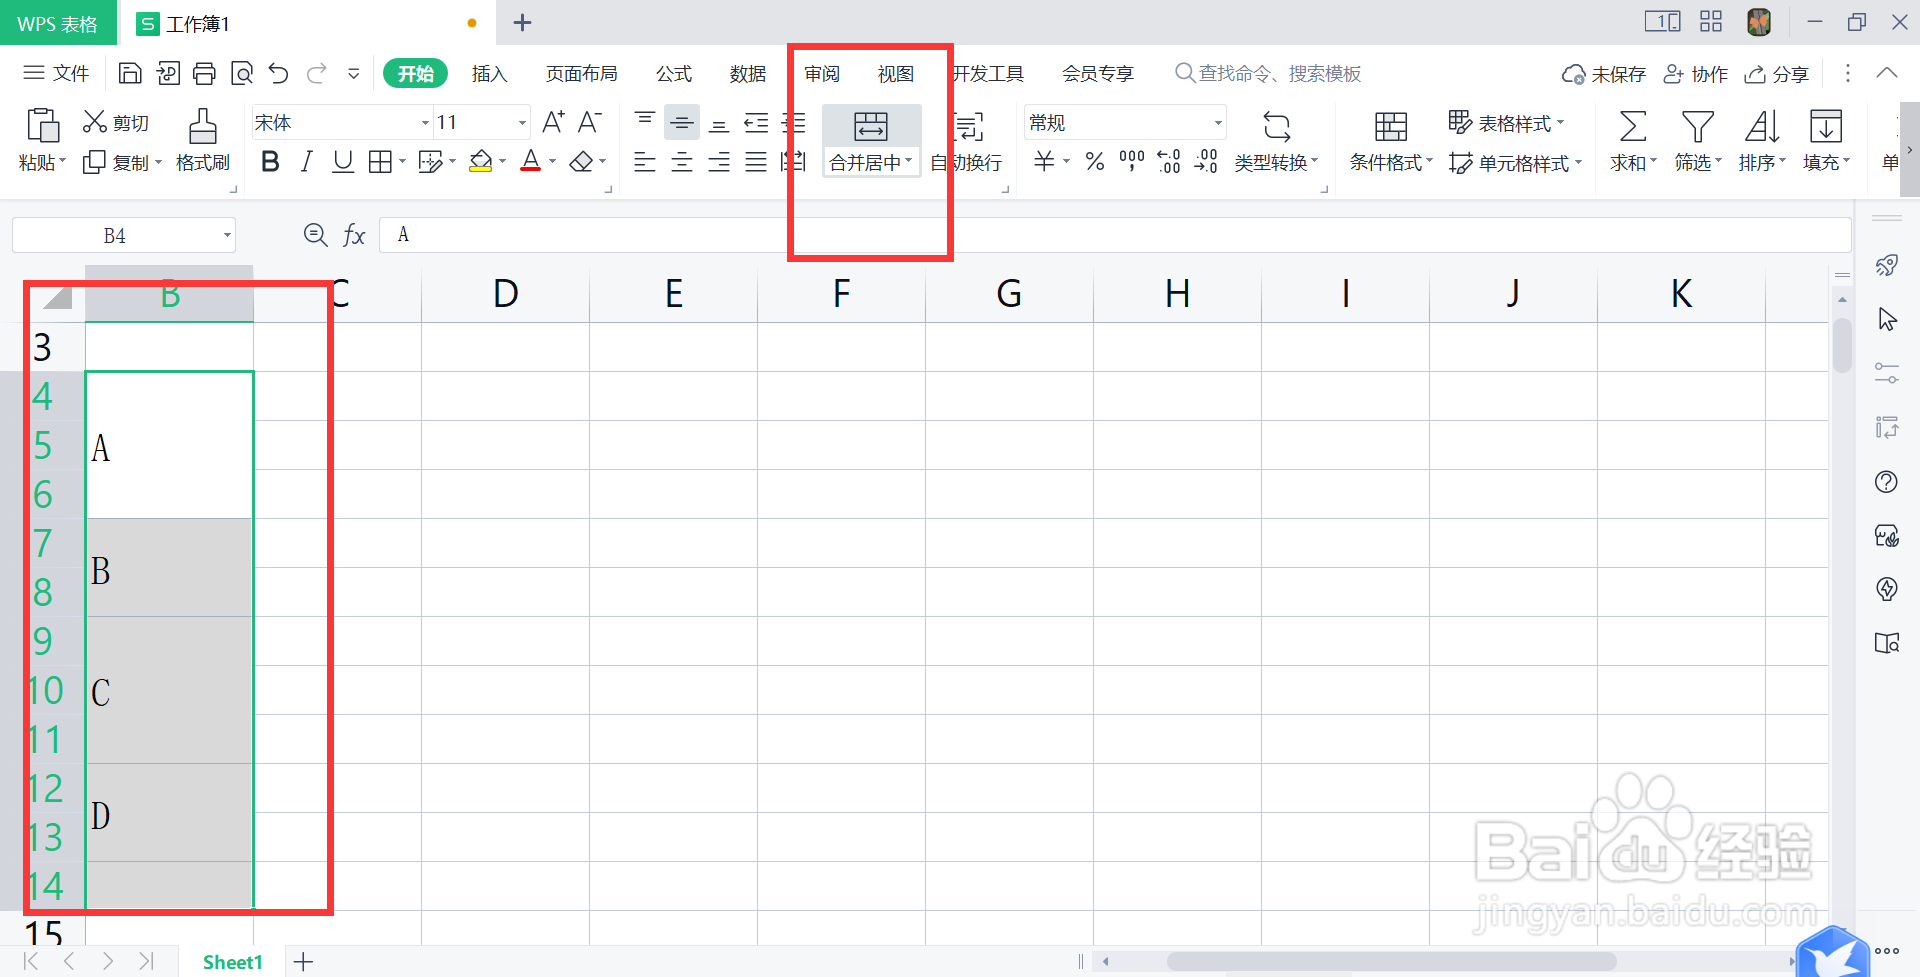Click the 分享 share button
The width and height of the screenshot is (1920, 977).
pyautogui.click(x=1777, y=74)
